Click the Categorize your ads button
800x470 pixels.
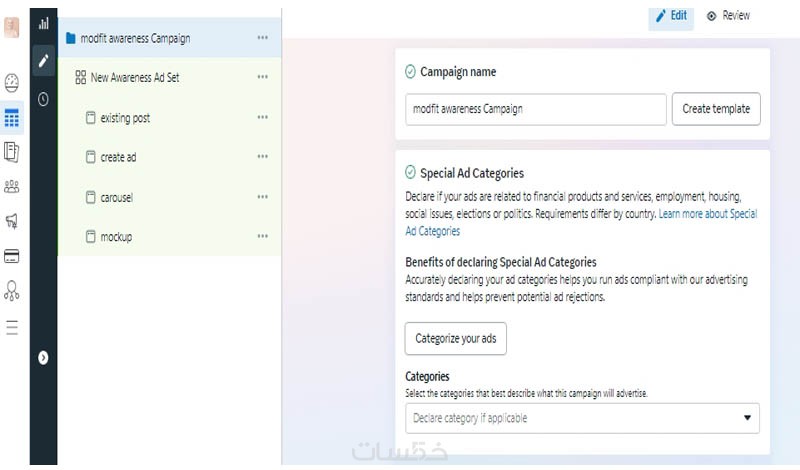click(x=455, y=339)
